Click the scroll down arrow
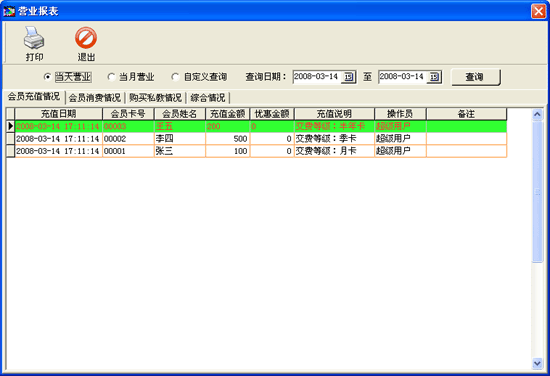The image size is (550, 376). (537, 363)
